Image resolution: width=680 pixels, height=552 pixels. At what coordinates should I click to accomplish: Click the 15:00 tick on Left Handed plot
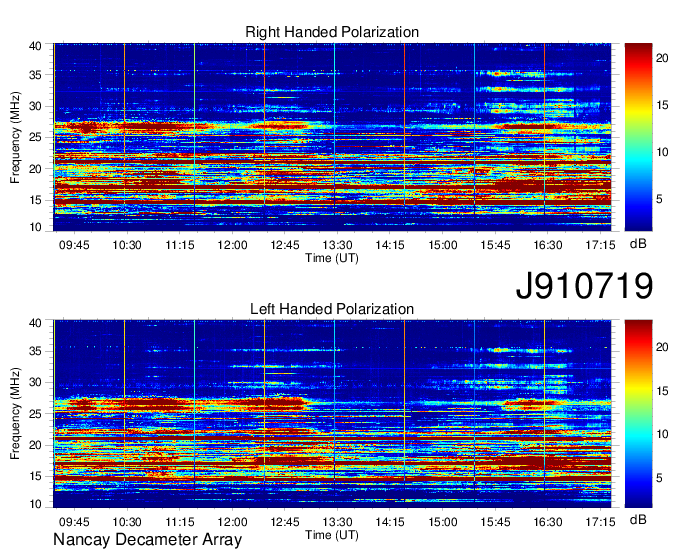[x=442, y=522]
